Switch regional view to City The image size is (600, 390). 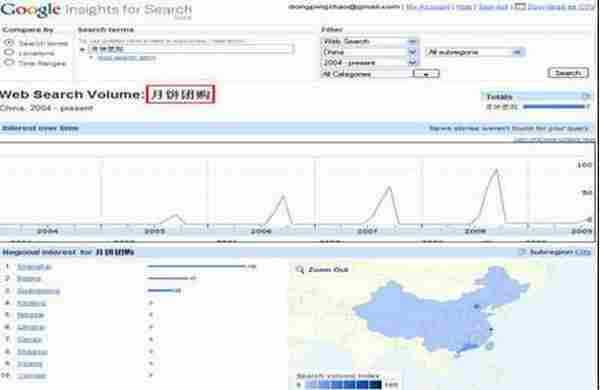pyautogui.click(x=583, y=252)
